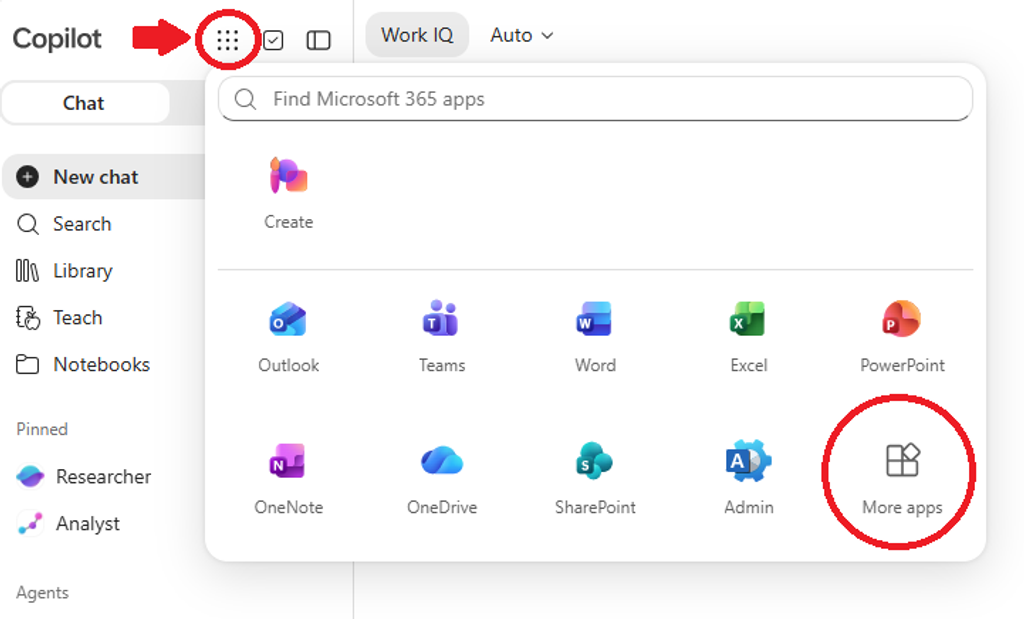Launch Teams from the app grid
The height and width of the screenshot is (619, 1024).
tap(442, 337)
